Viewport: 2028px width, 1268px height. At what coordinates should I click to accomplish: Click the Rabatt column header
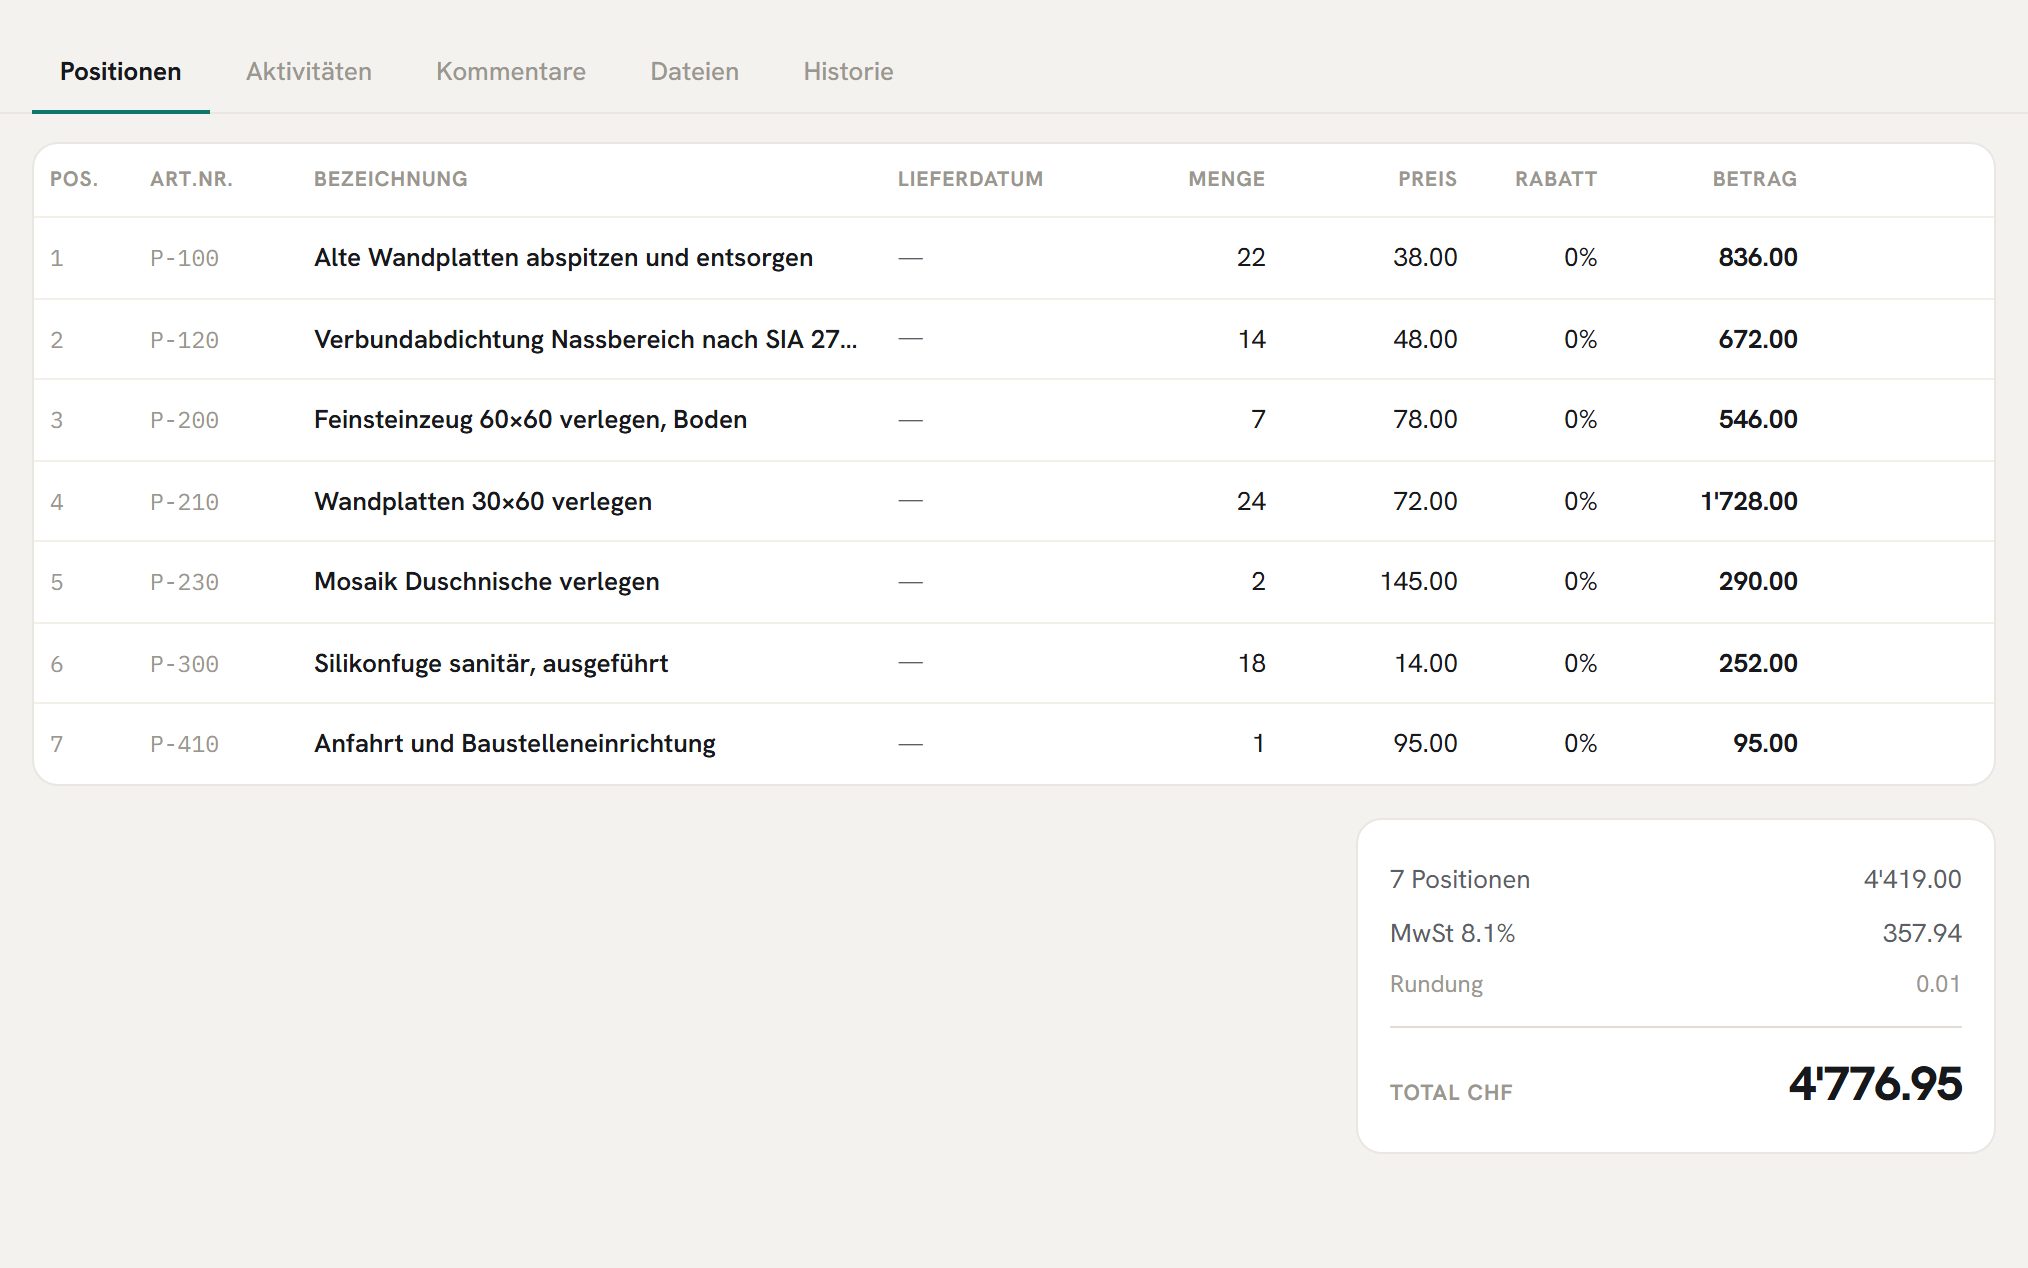(1556, 179)
